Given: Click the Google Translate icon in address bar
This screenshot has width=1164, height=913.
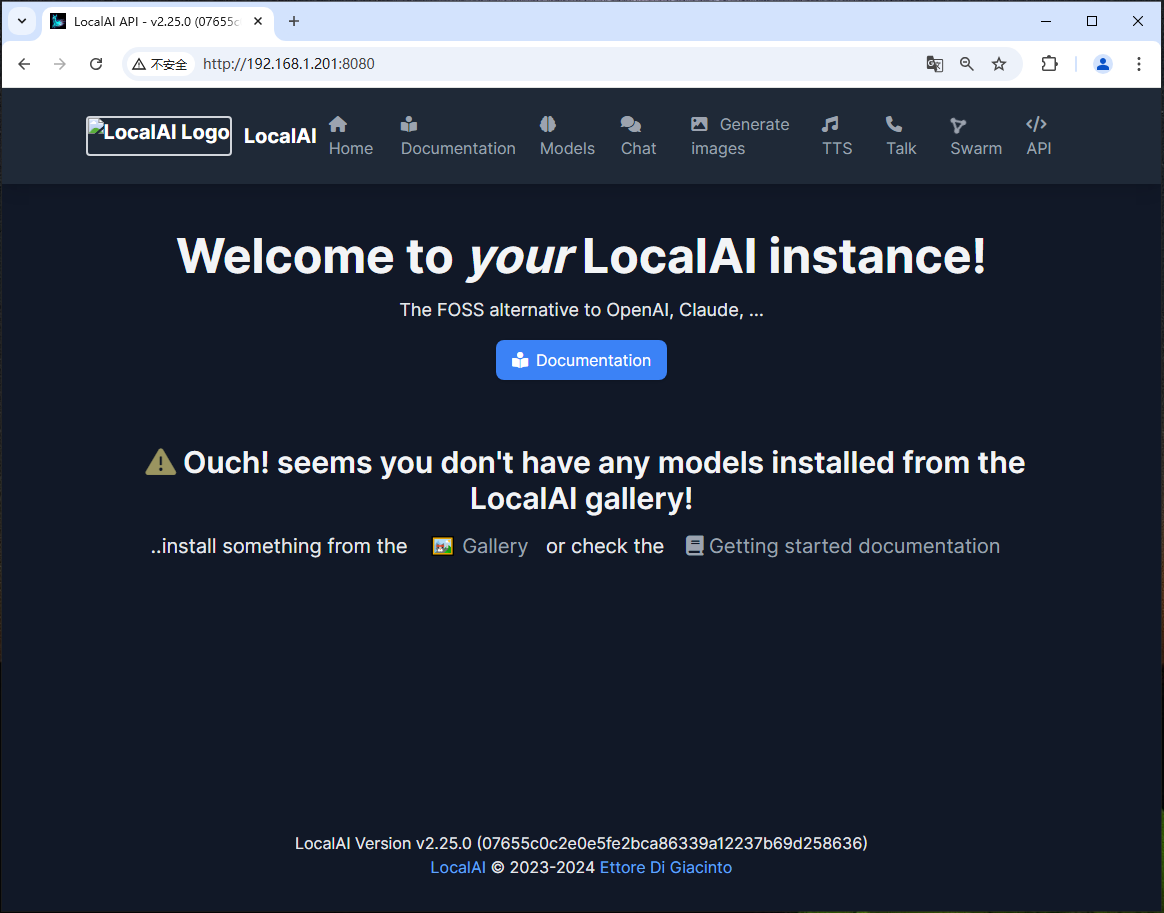Looking at the screenshot, I should coord(934,63).
